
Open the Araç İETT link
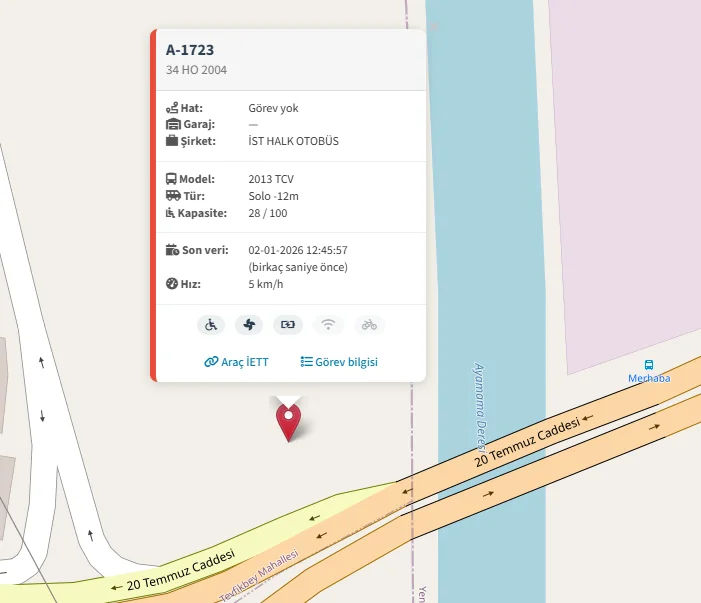click(x=236, y=362)
